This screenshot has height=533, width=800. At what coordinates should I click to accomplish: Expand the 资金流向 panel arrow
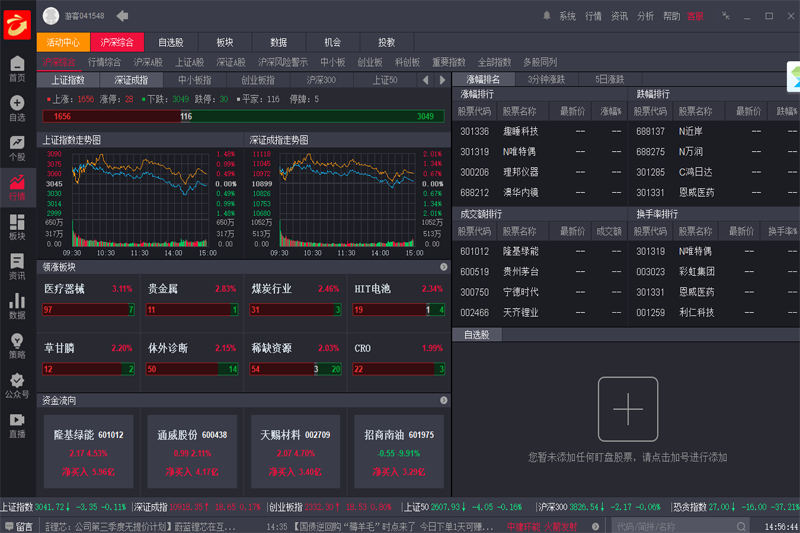click(x=443, y=400)
